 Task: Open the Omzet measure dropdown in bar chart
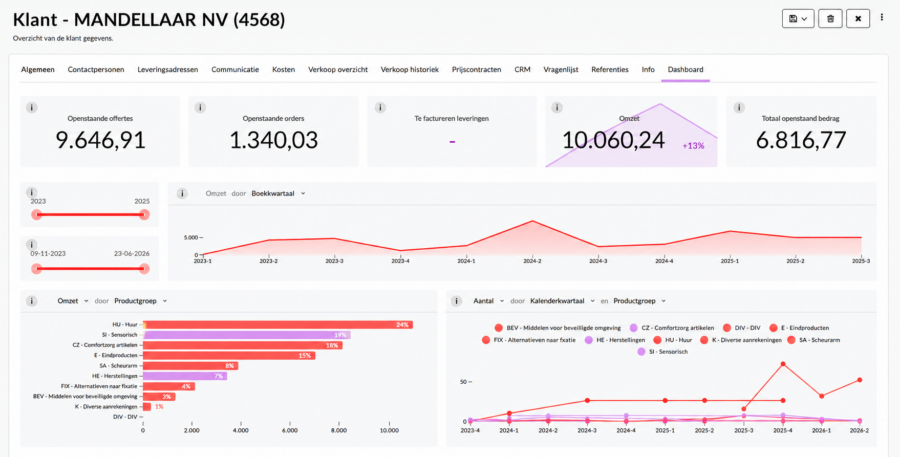click(x=73, y=301)
